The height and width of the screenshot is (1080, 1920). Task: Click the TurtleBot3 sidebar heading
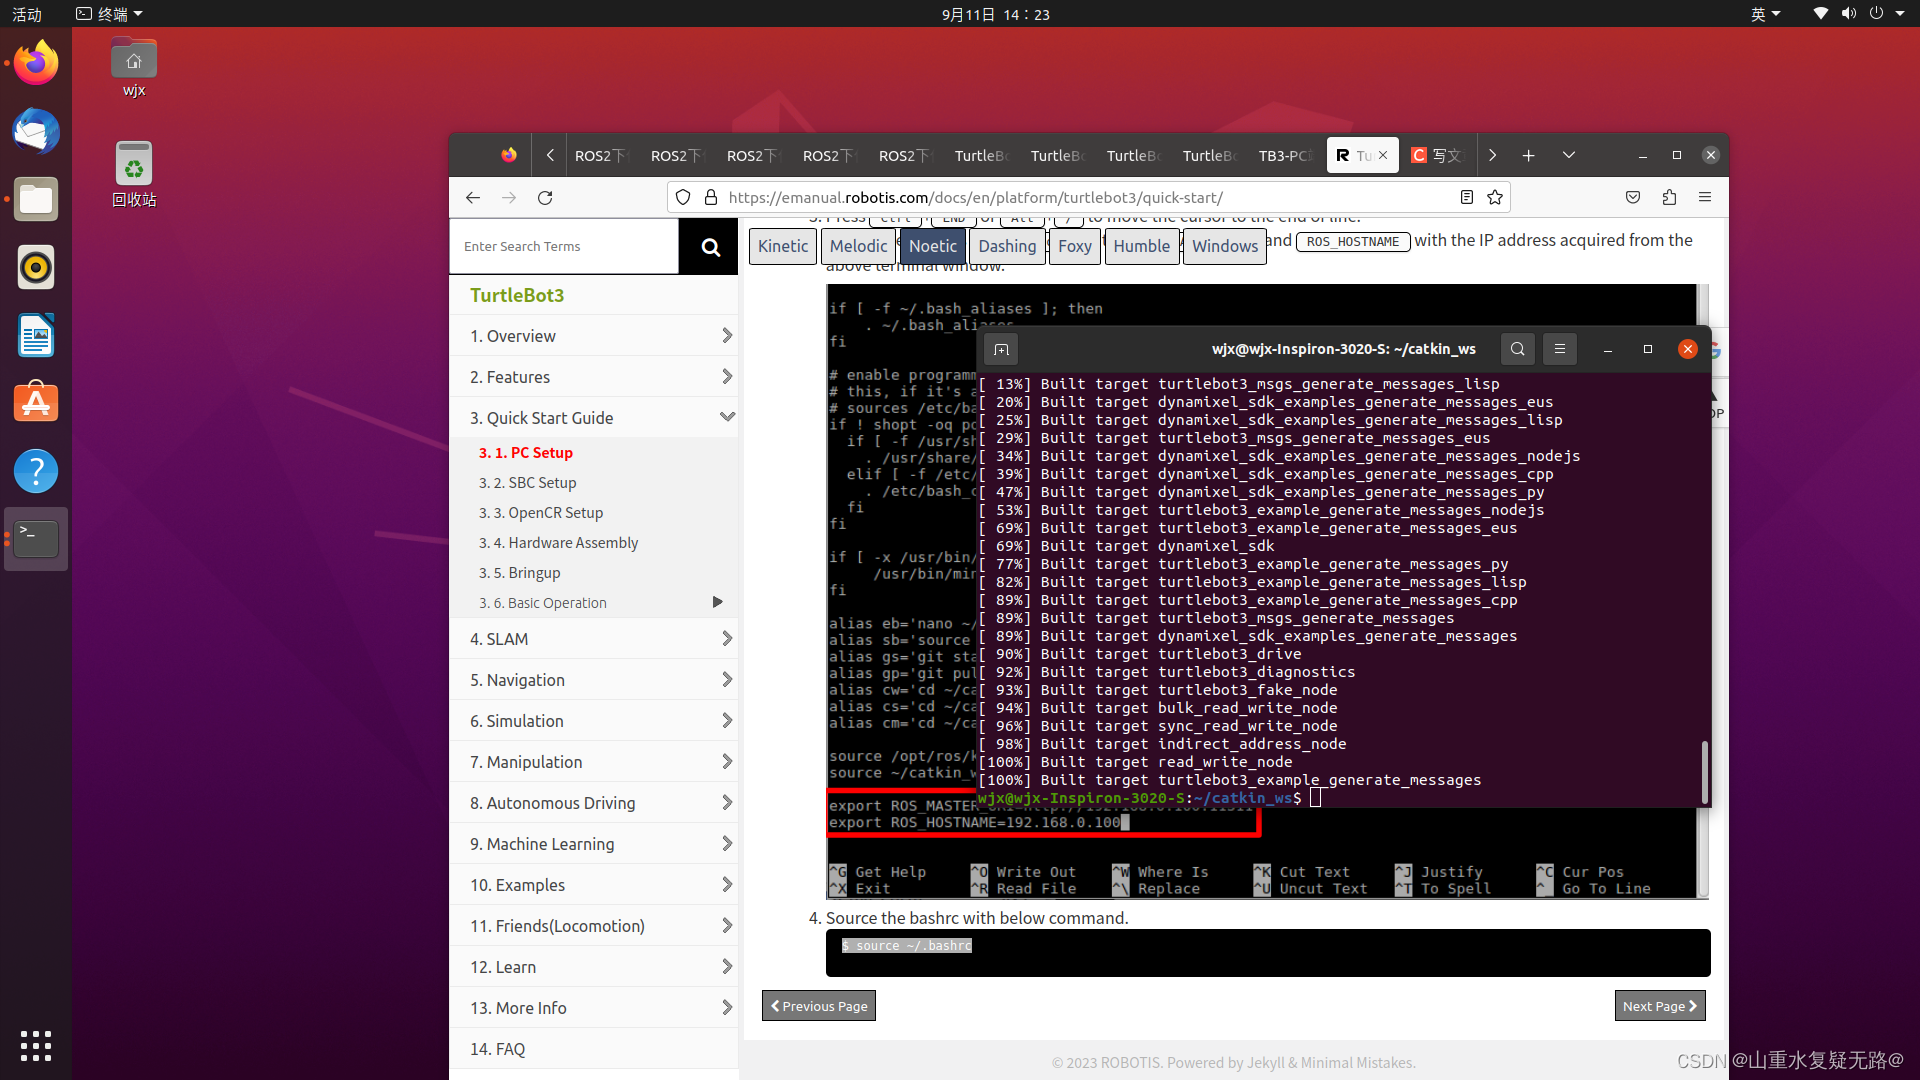(517, 295)
